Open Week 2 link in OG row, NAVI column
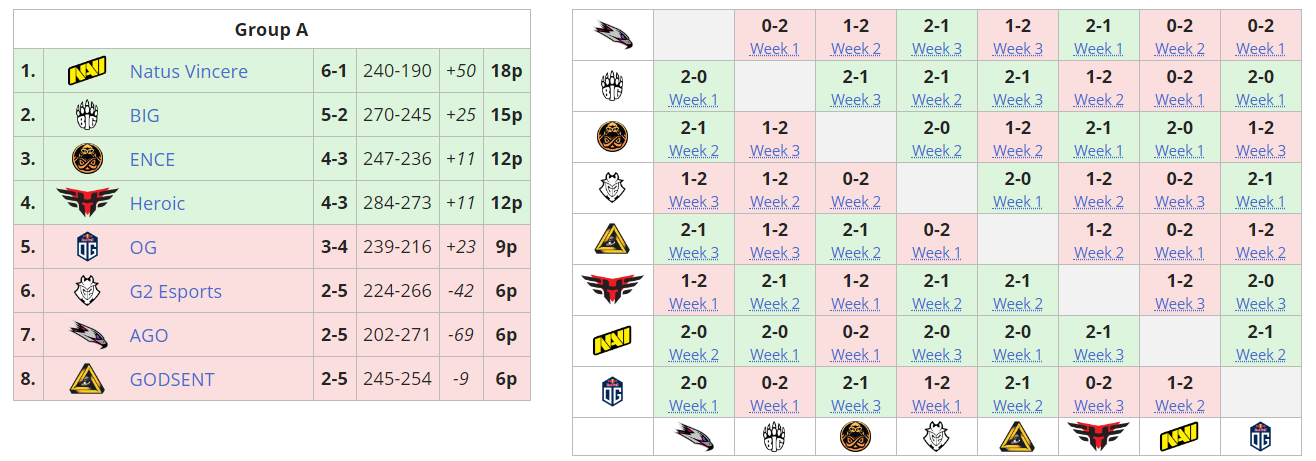 pos(1180,406)
